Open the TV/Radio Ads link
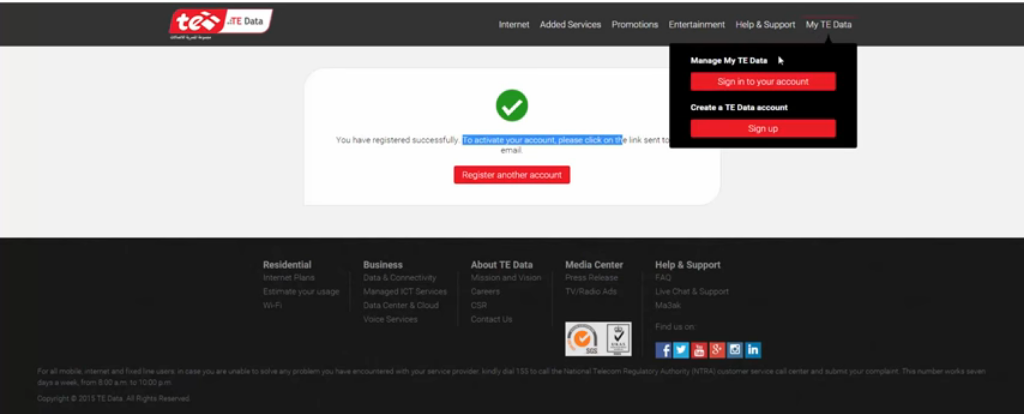 pos(591,292)
